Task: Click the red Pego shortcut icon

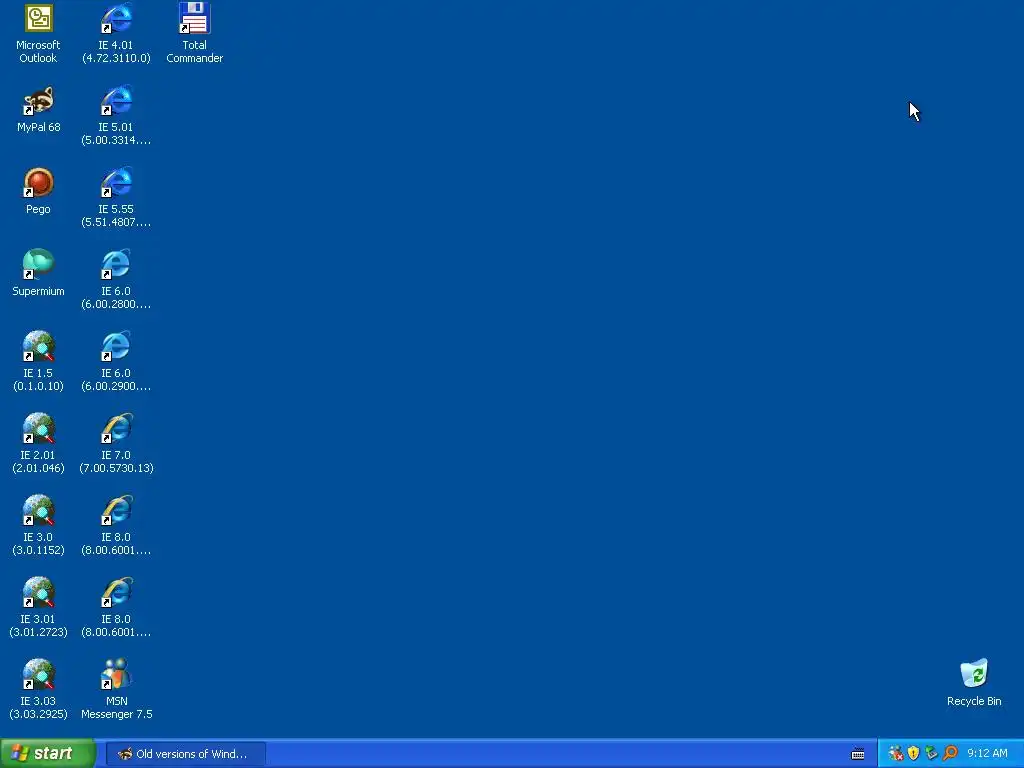Action: click(x=39, y=183)
